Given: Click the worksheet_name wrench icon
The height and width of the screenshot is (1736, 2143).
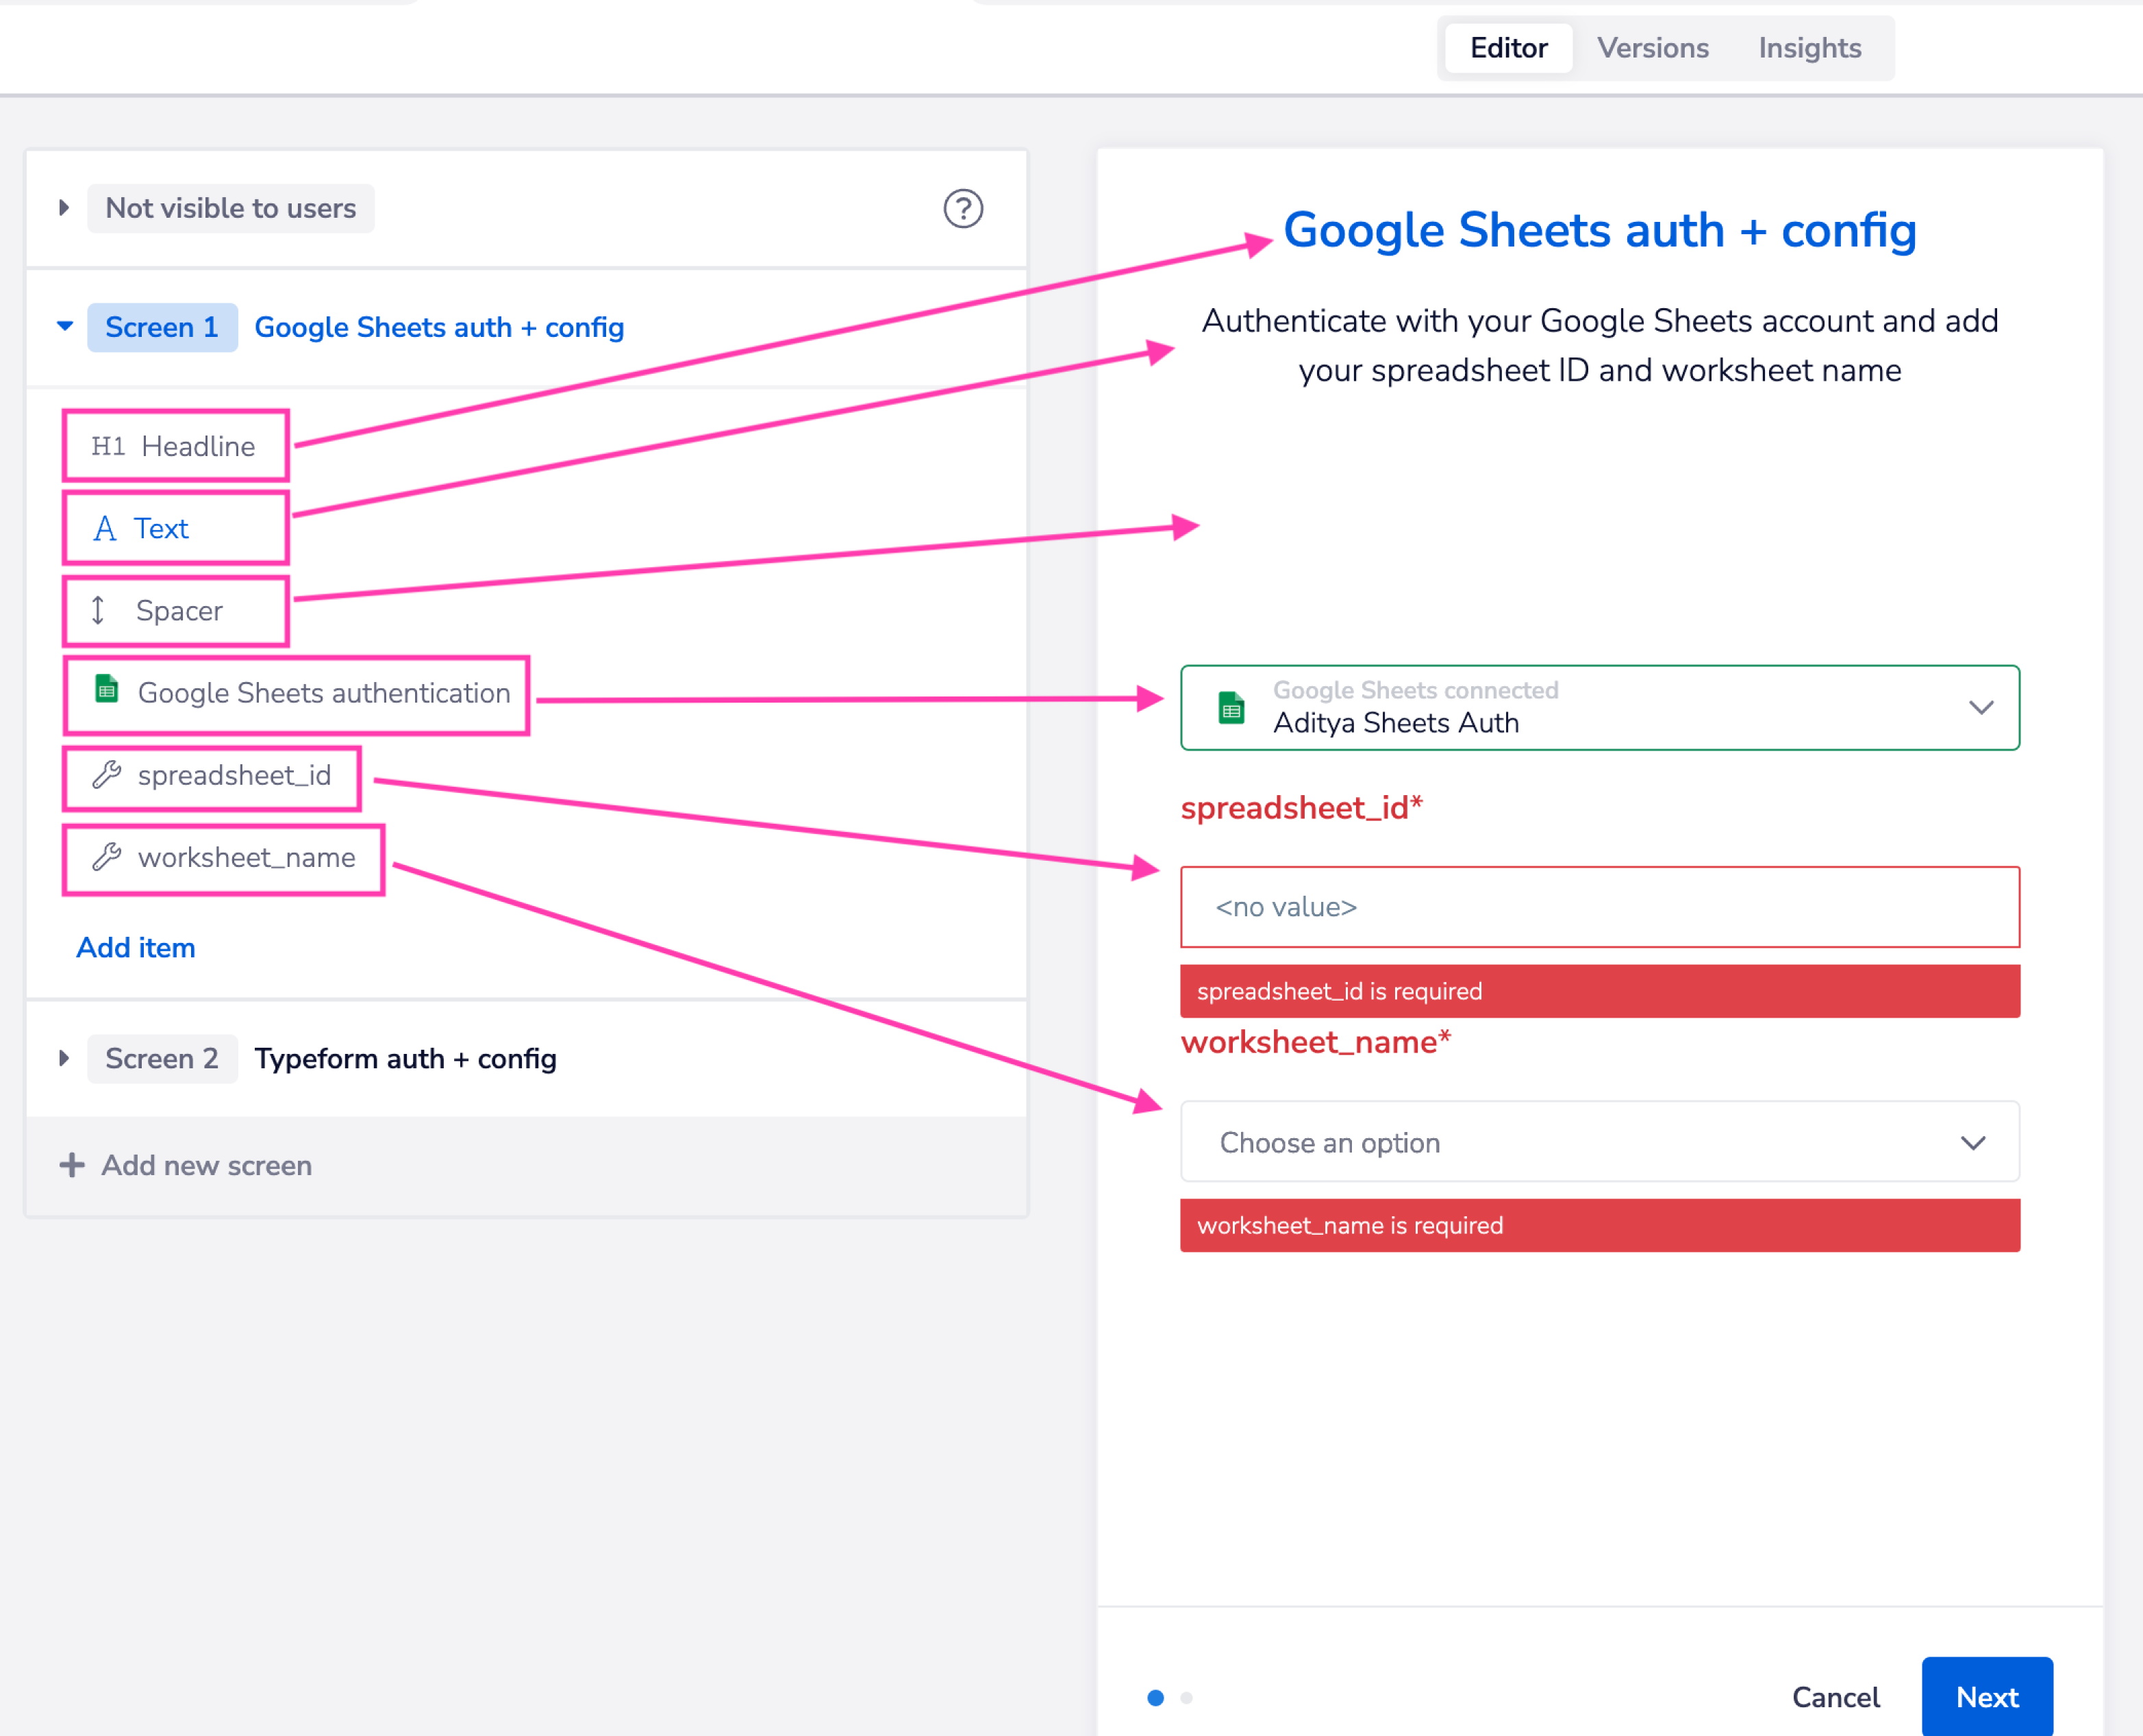Looking at the screenshot, I should 107,857.
